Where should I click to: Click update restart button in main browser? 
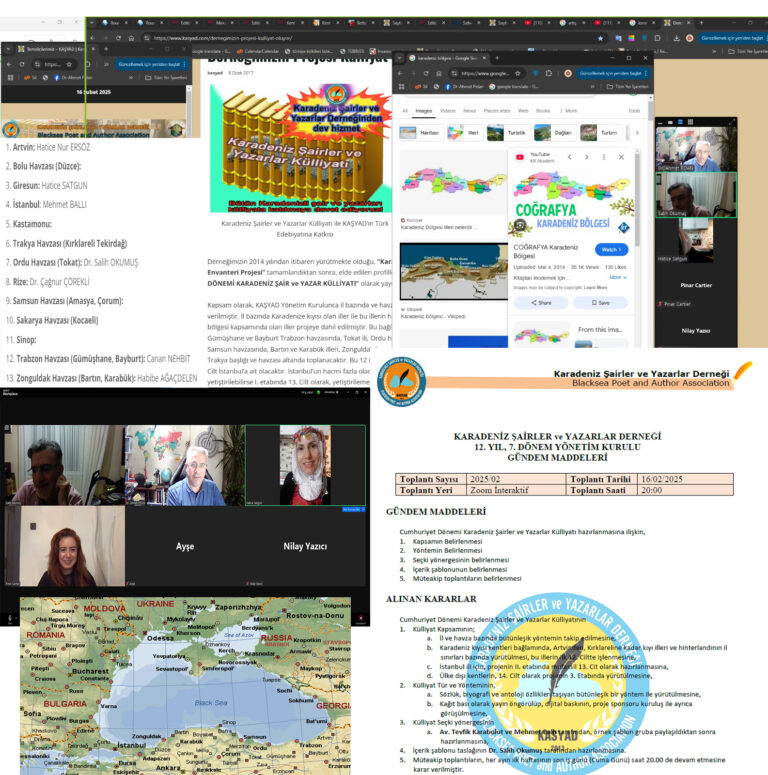pyautogui.click(x=732, y=38)
